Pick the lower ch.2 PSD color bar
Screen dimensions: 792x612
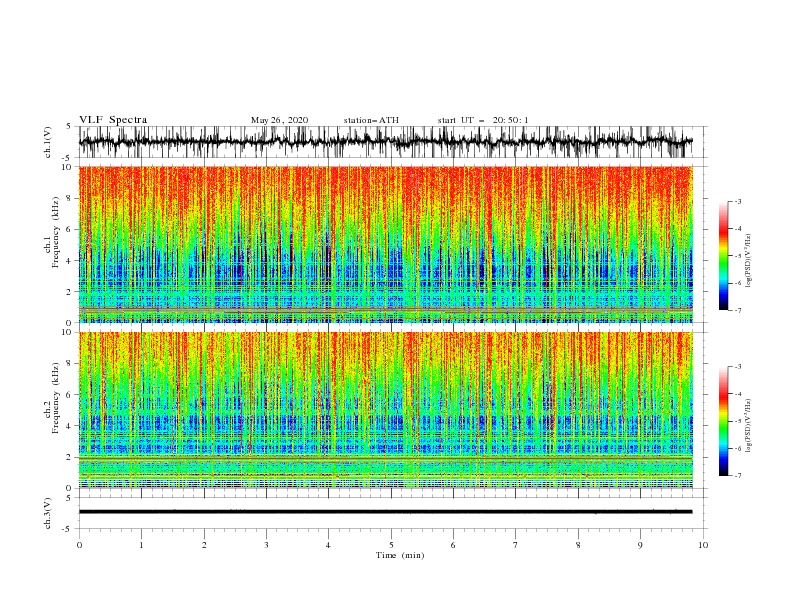pyautogui.click(x=724, y=421)
